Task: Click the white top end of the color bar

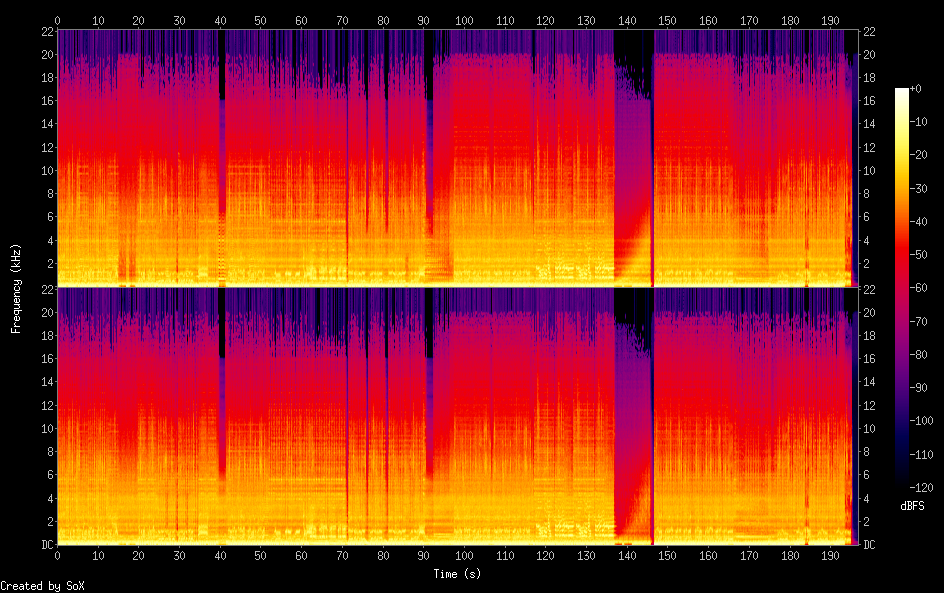Action: point(902,92)
